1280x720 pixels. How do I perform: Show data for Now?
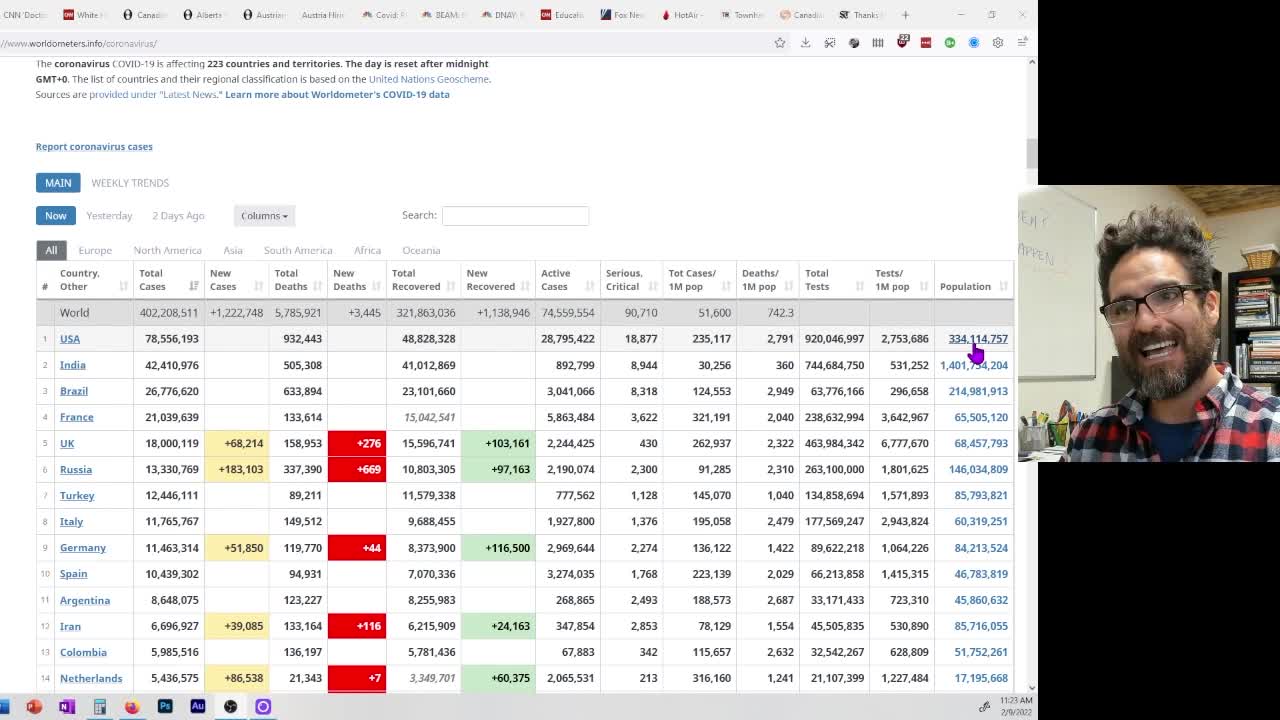55,215
